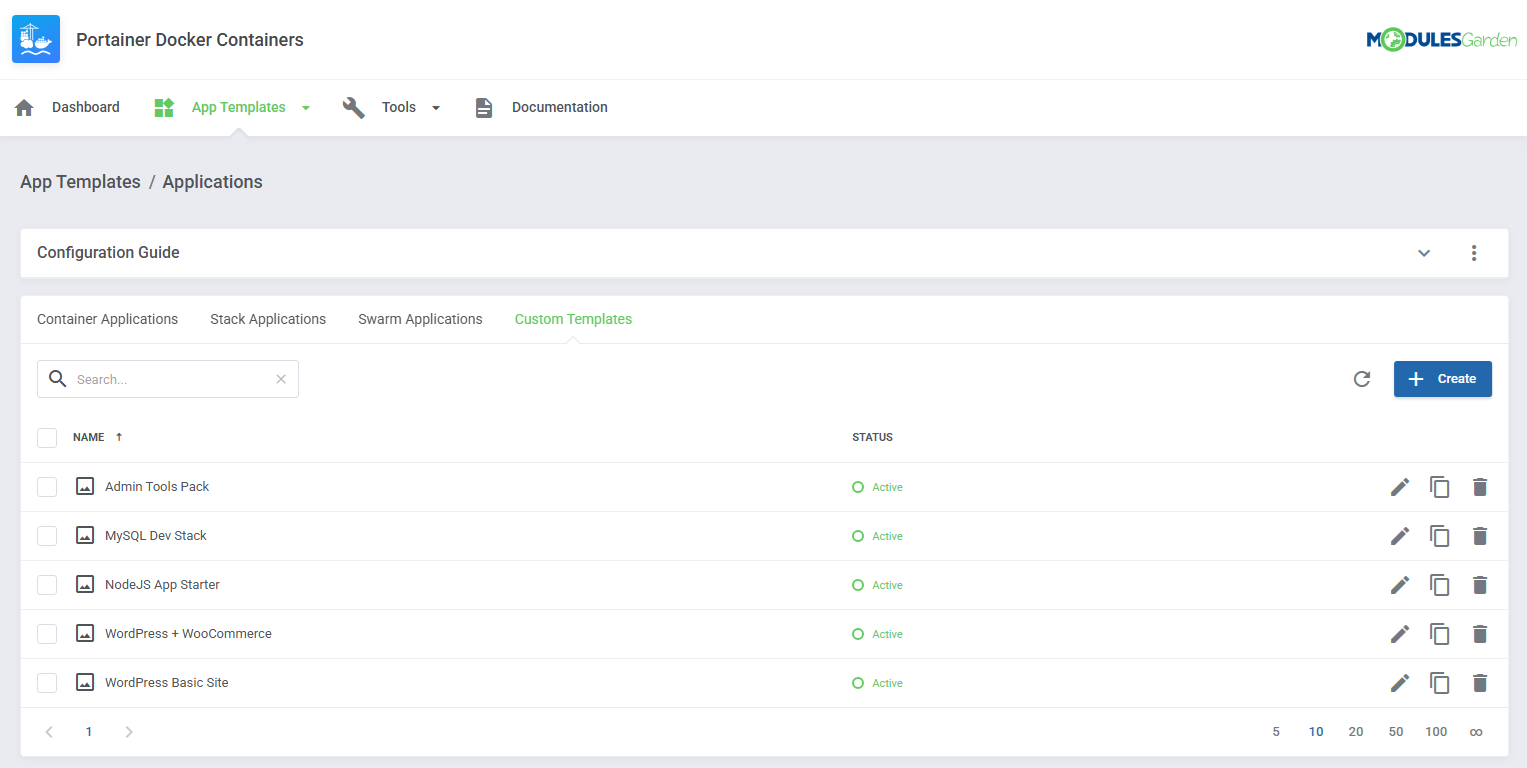Click the Create button
1527x768 pixels.
[1442, 379]
